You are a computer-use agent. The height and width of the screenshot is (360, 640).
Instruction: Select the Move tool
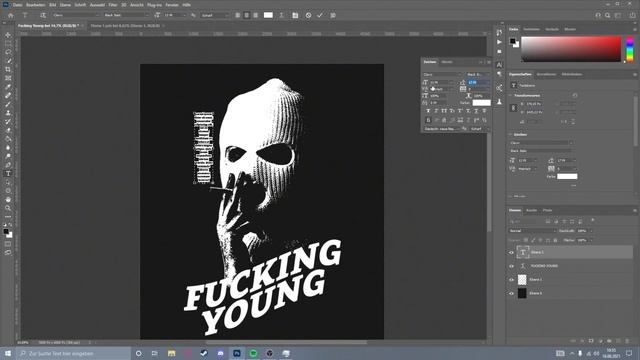(x=8, y=35)
